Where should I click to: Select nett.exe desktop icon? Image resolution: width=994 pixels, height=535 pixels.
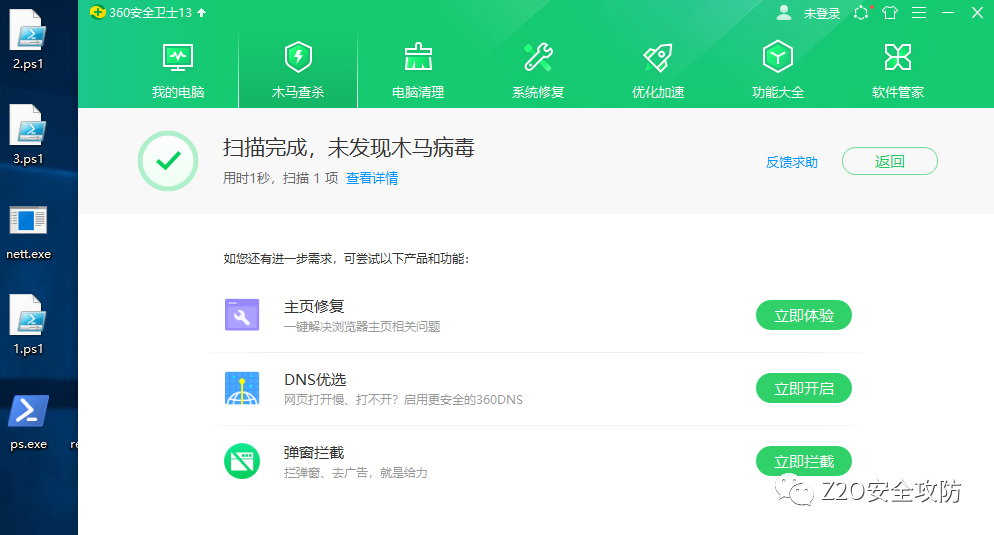click(28, 233)
